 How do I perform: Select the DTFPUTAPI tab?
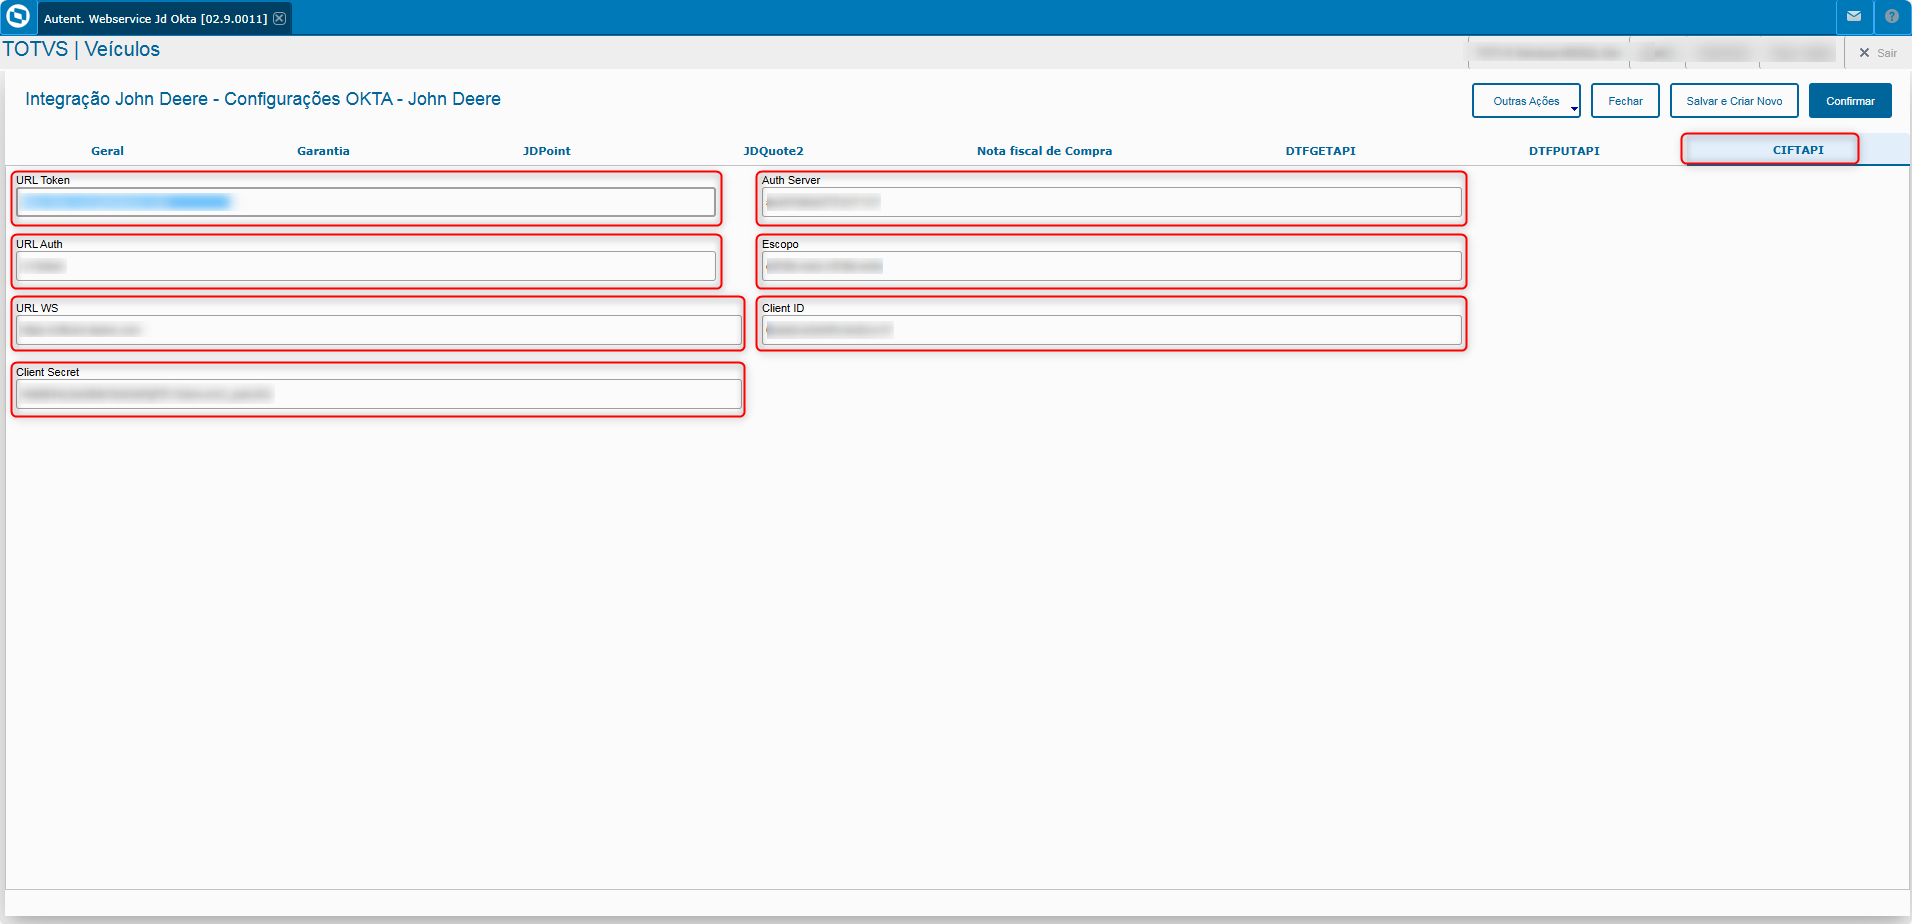pos(1564,151)
